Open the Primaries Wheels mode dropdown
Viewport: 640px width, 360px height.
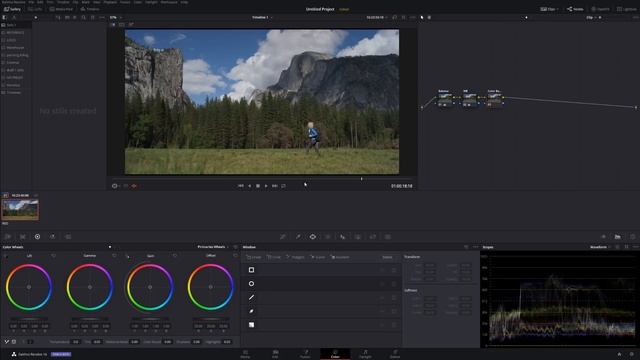(x=213, y=247)
